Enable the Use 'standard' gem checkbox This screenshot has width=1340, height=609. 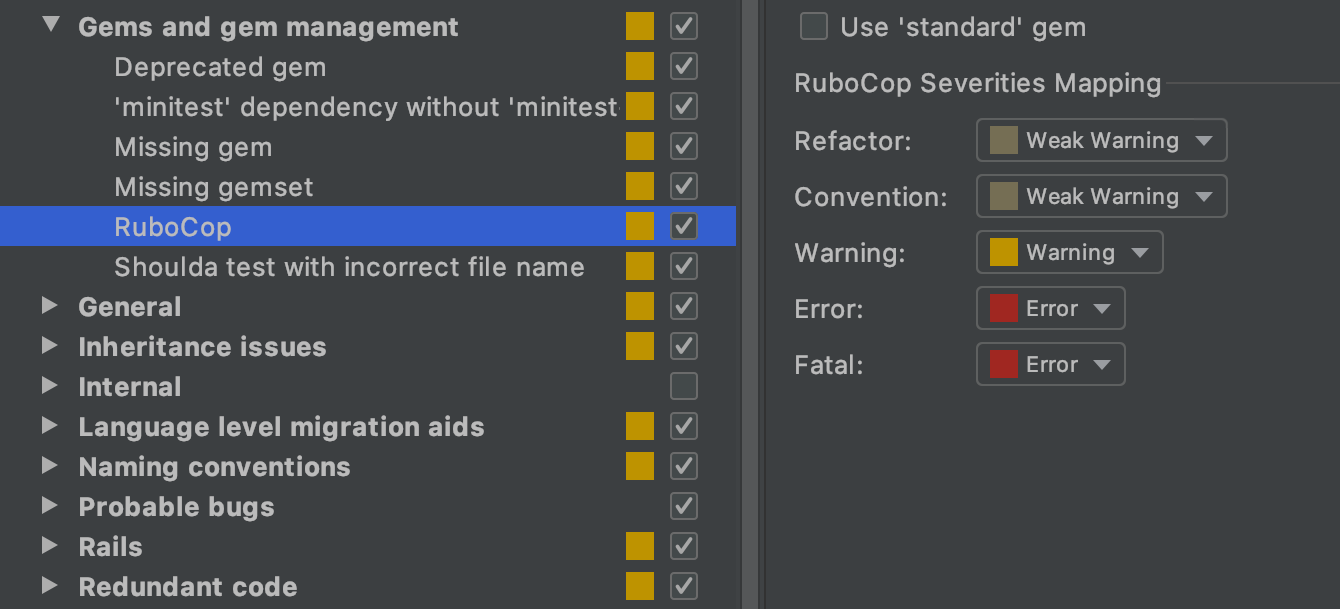point(813,27)
